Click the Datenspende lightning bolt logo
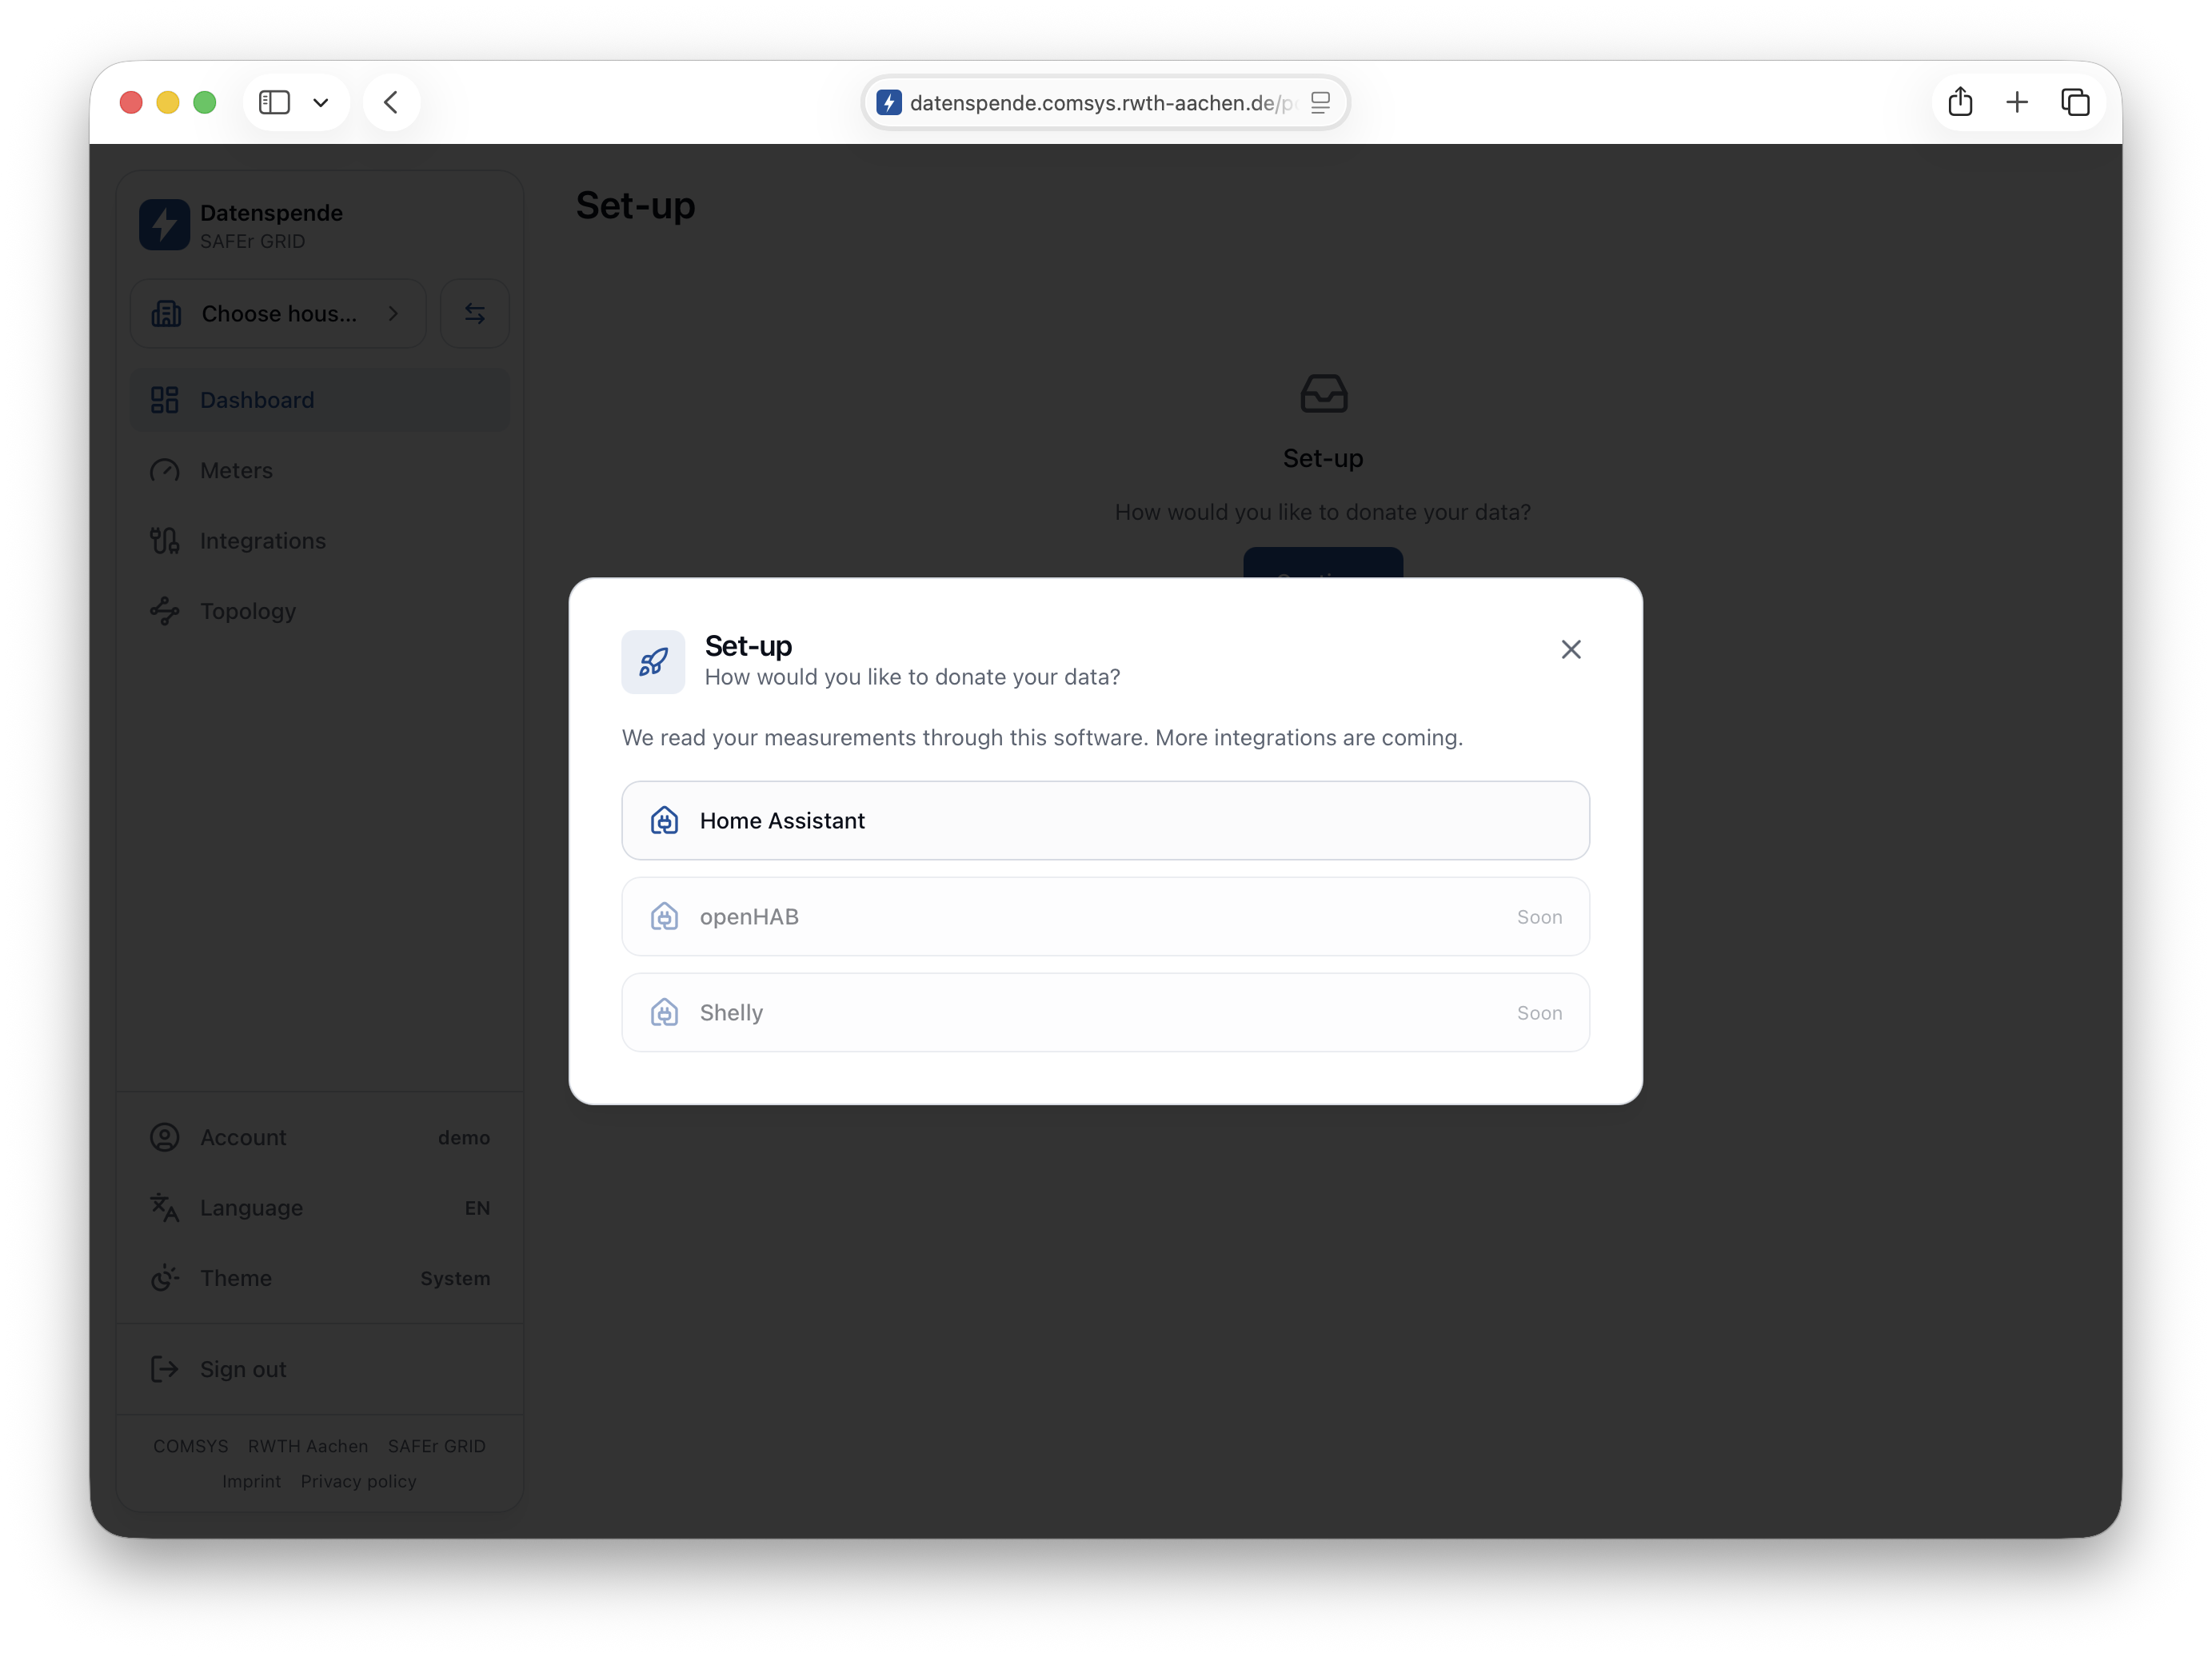This screenshot has width=2212, height=1657. tap(164, 225)
